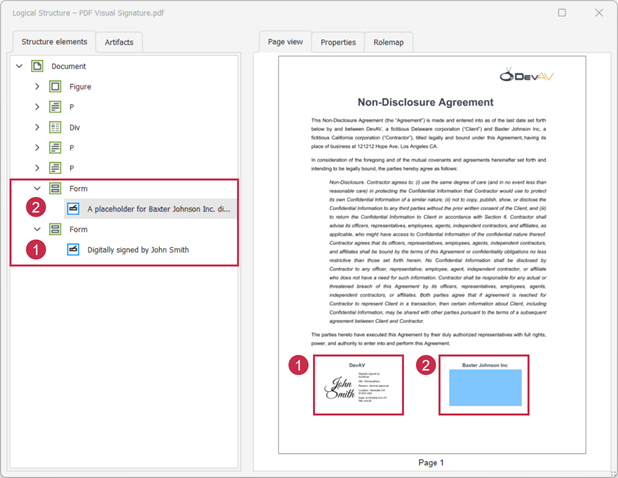Image resolution: width=618 pixels, height=478 pixels.
Task: Expand the Figure node
Action: tap(37, 86)
